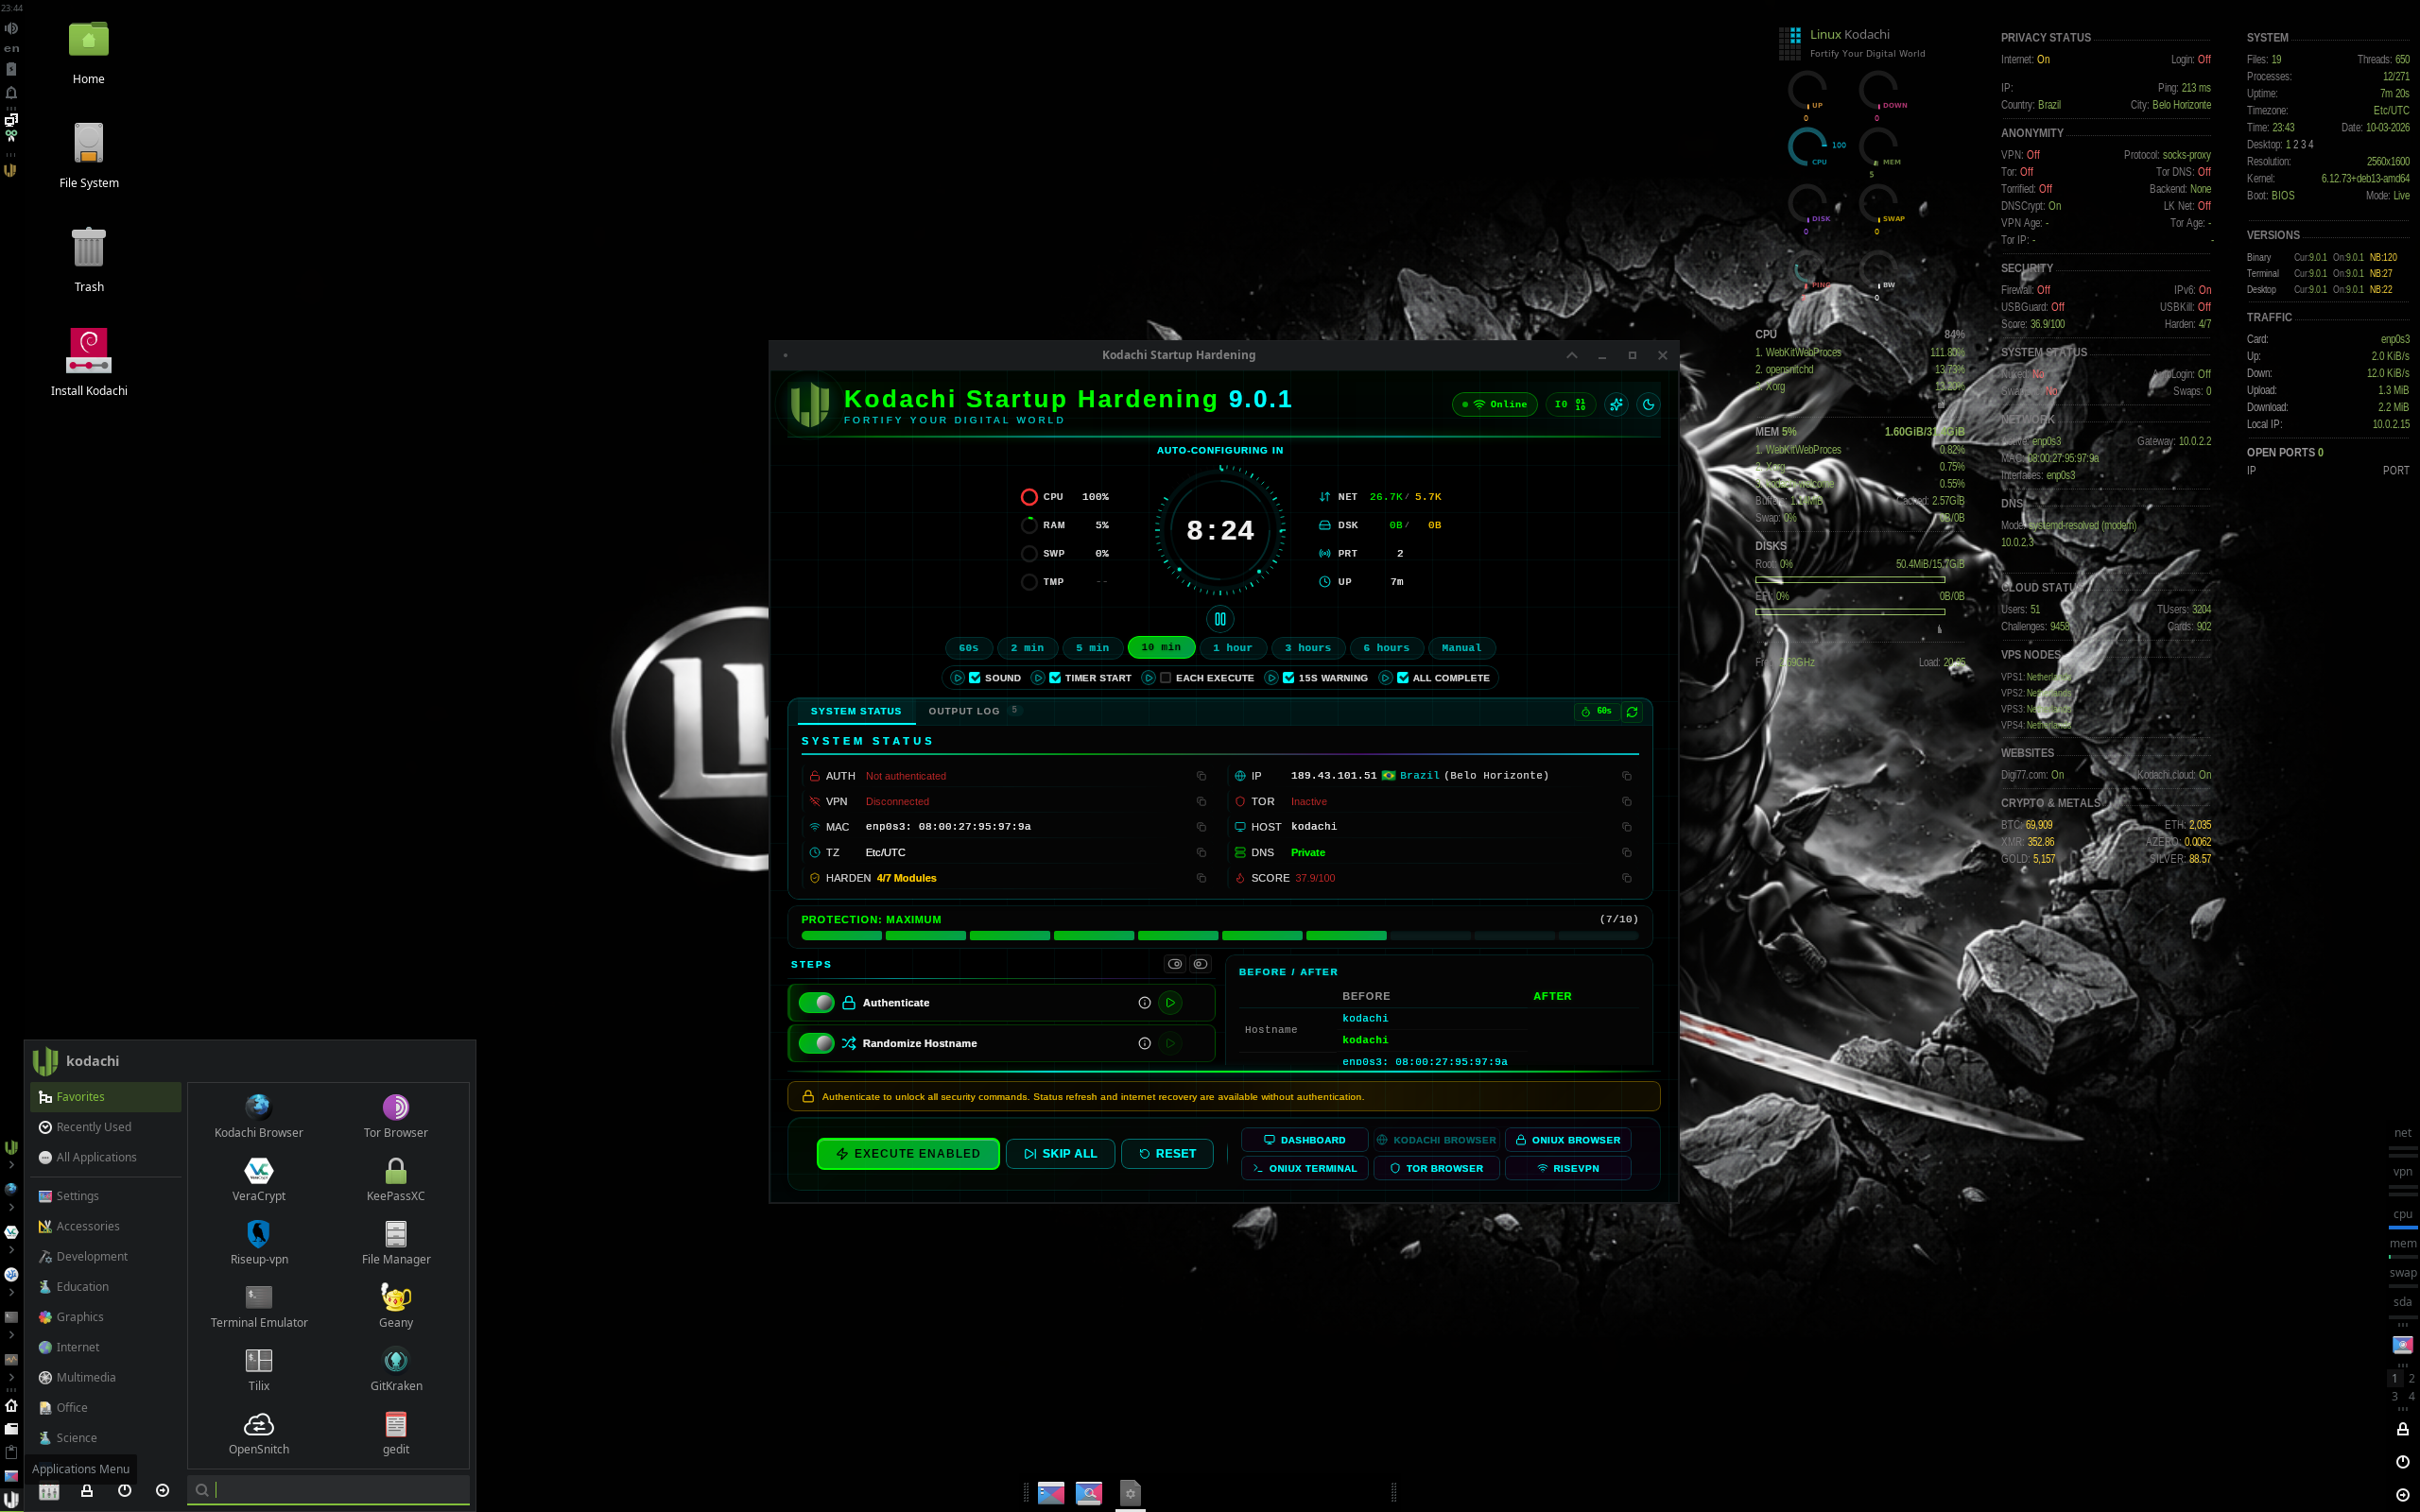Uncheck the ALL COMPLETE checkbox
The height and width of the screenshot is (1512, 2420).
pos(1403,678)
